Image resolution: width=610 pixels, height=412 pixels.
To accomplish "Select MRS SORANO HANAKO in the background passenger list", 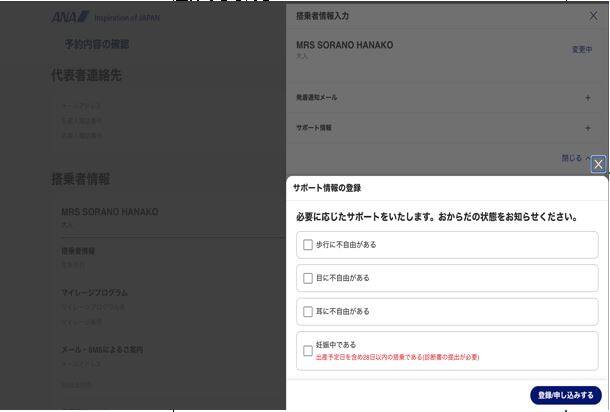I will (109, 212).
